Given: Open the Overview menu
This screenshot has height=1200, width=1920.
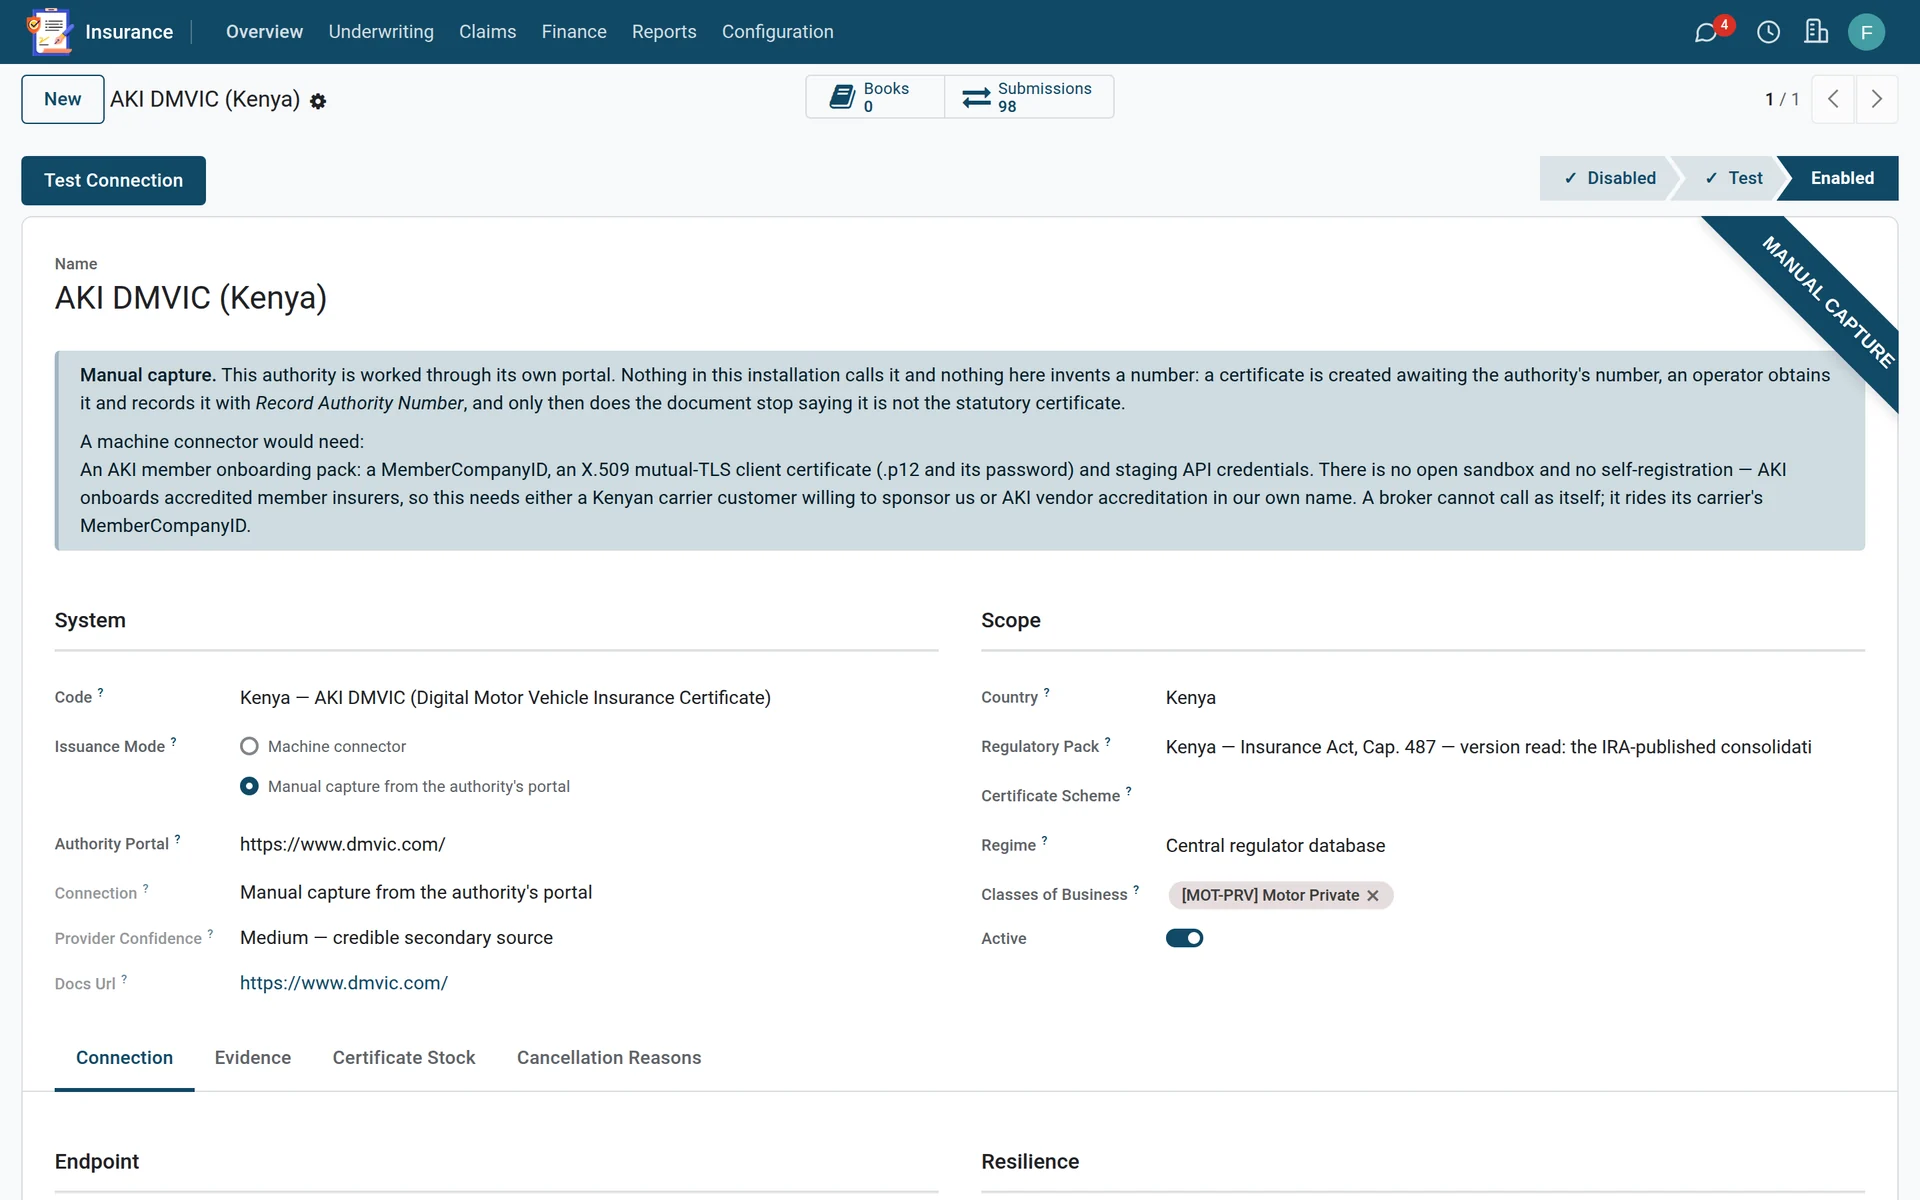Looking at the screenshot, I should point(264,32).
